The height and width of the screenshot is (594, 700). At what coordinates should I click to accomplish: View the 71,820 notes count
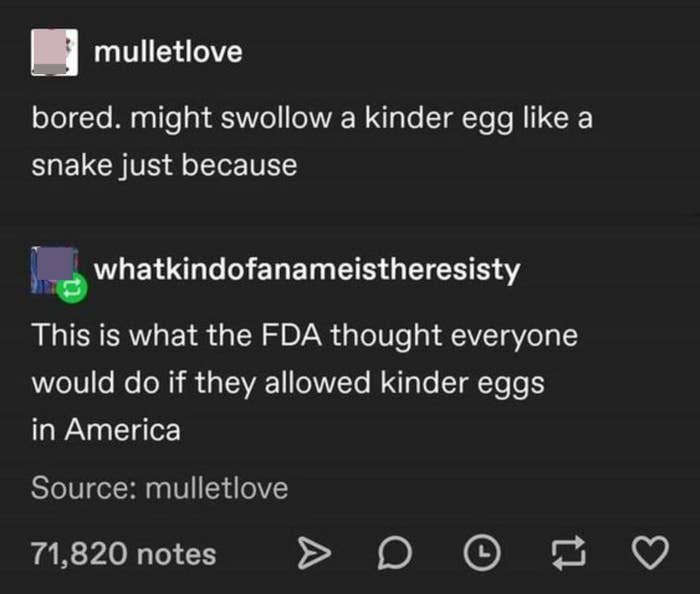coord(124,554)
